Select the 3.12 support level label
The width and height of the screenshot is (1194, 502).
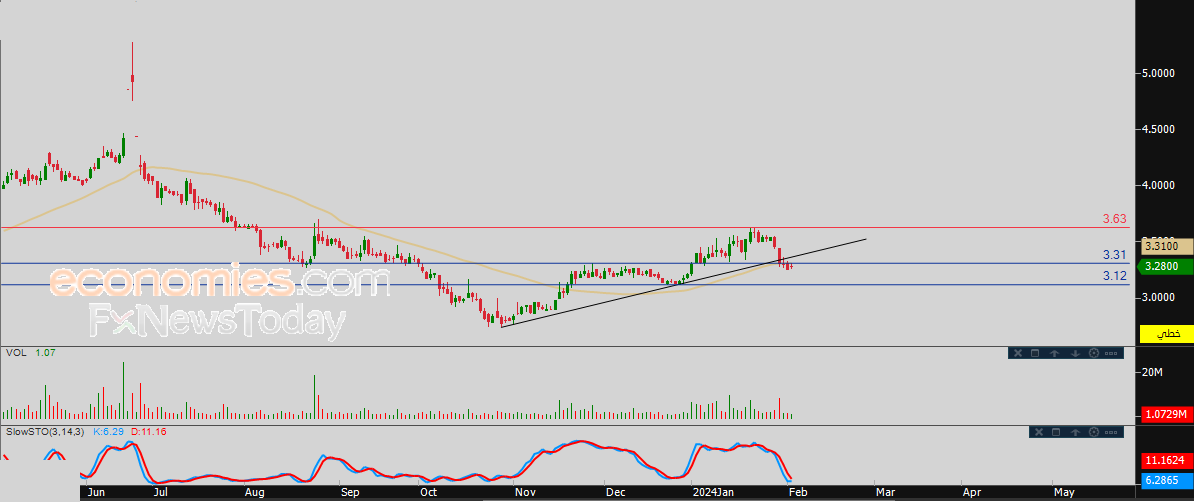[x=1115, y=276]
